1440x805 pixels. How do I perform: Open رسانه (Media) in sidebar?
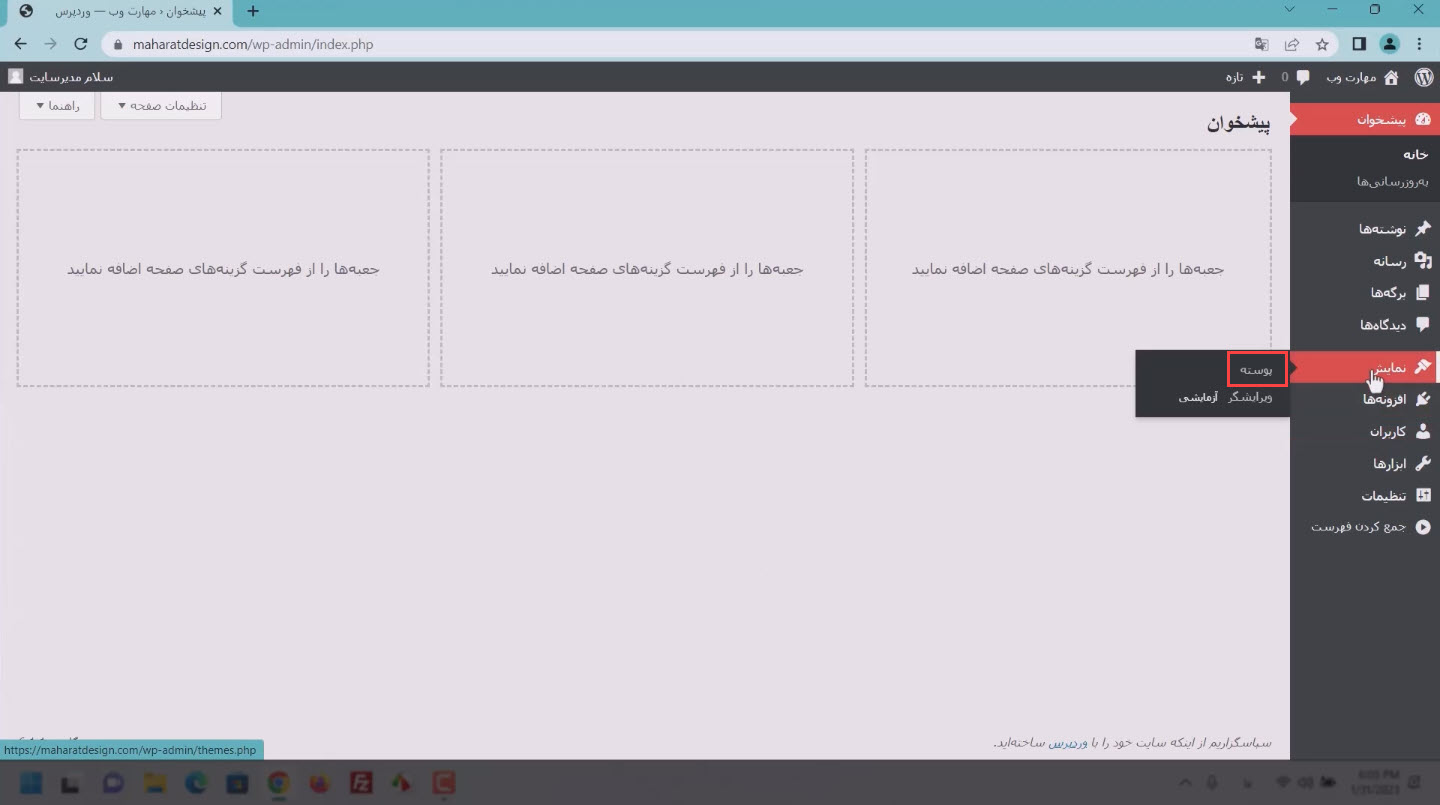[x=1364, y=261]
